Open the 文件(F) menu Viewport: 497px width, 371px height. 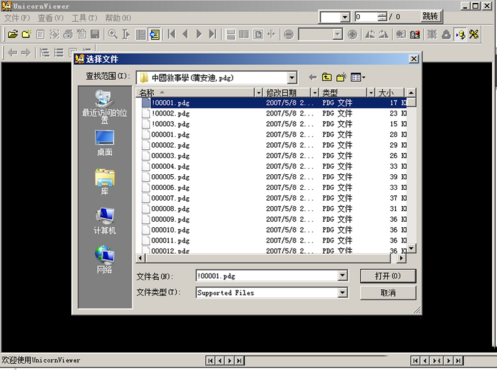click(17, 18)
